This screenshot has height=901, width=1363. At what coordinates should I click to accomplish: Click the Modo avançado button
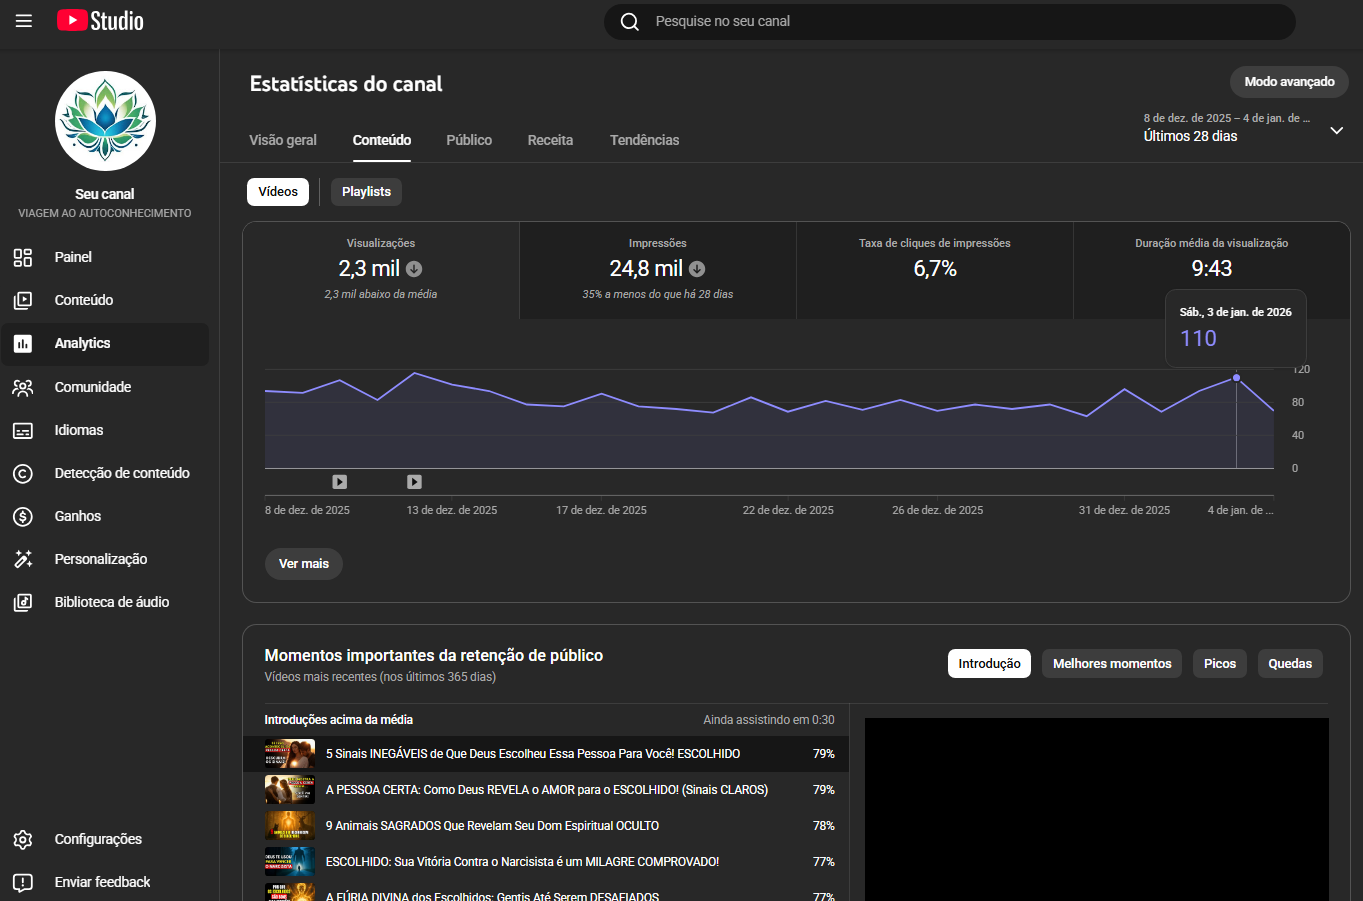click(x=1289, y=82)
